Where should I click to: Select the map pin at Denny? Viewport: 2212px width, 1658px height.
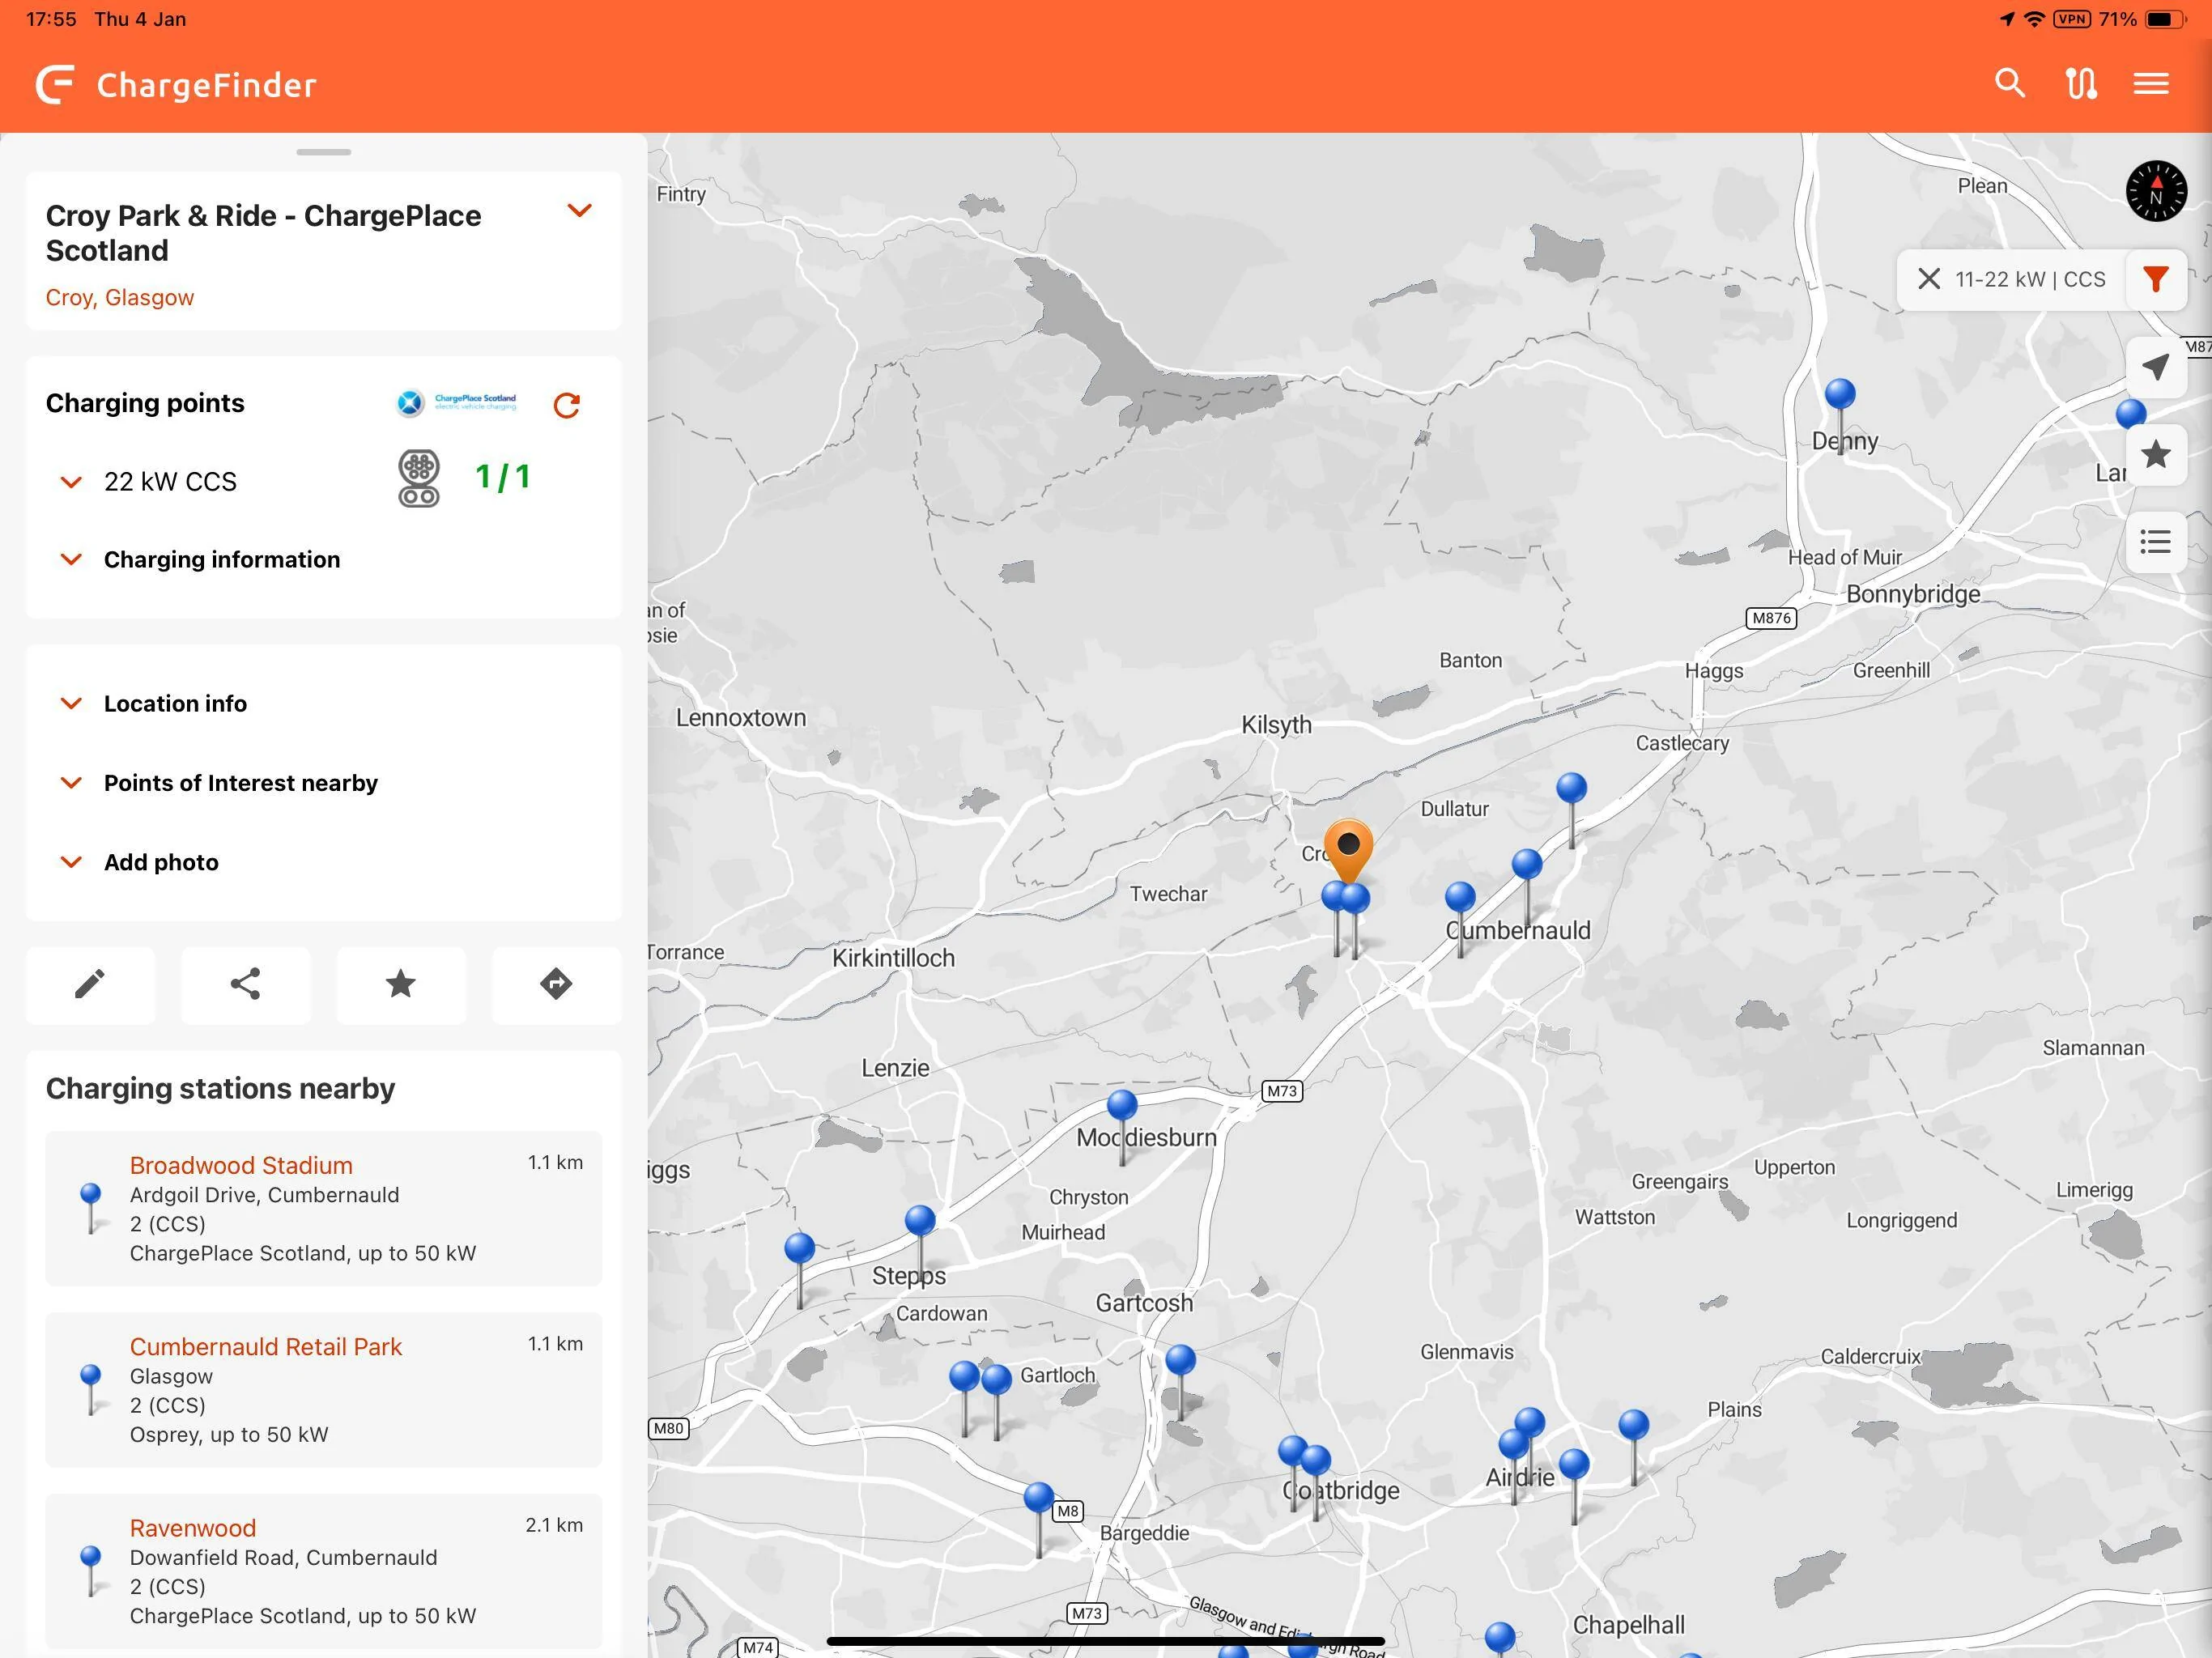tap(1840, 394)
